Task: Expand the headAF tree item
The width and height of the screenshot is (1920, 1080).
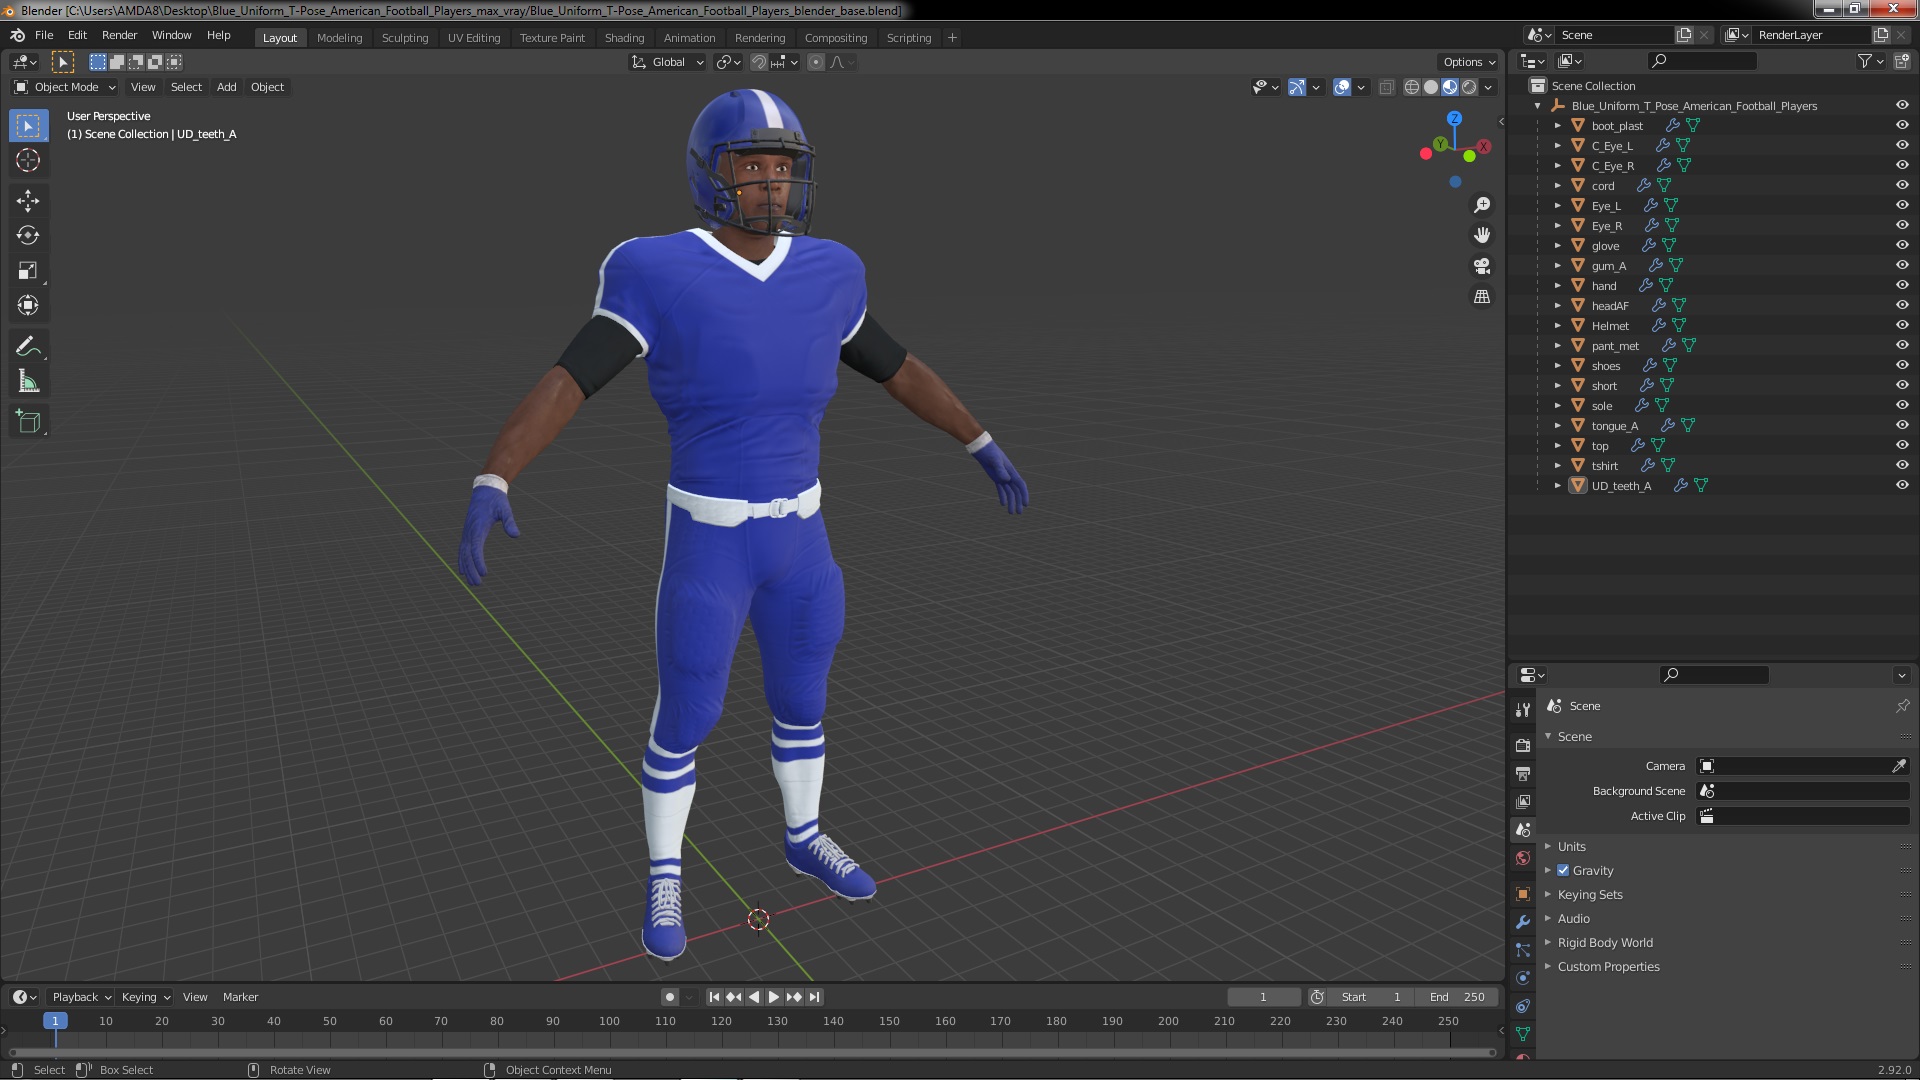Action: click(x=1557, y=306)
